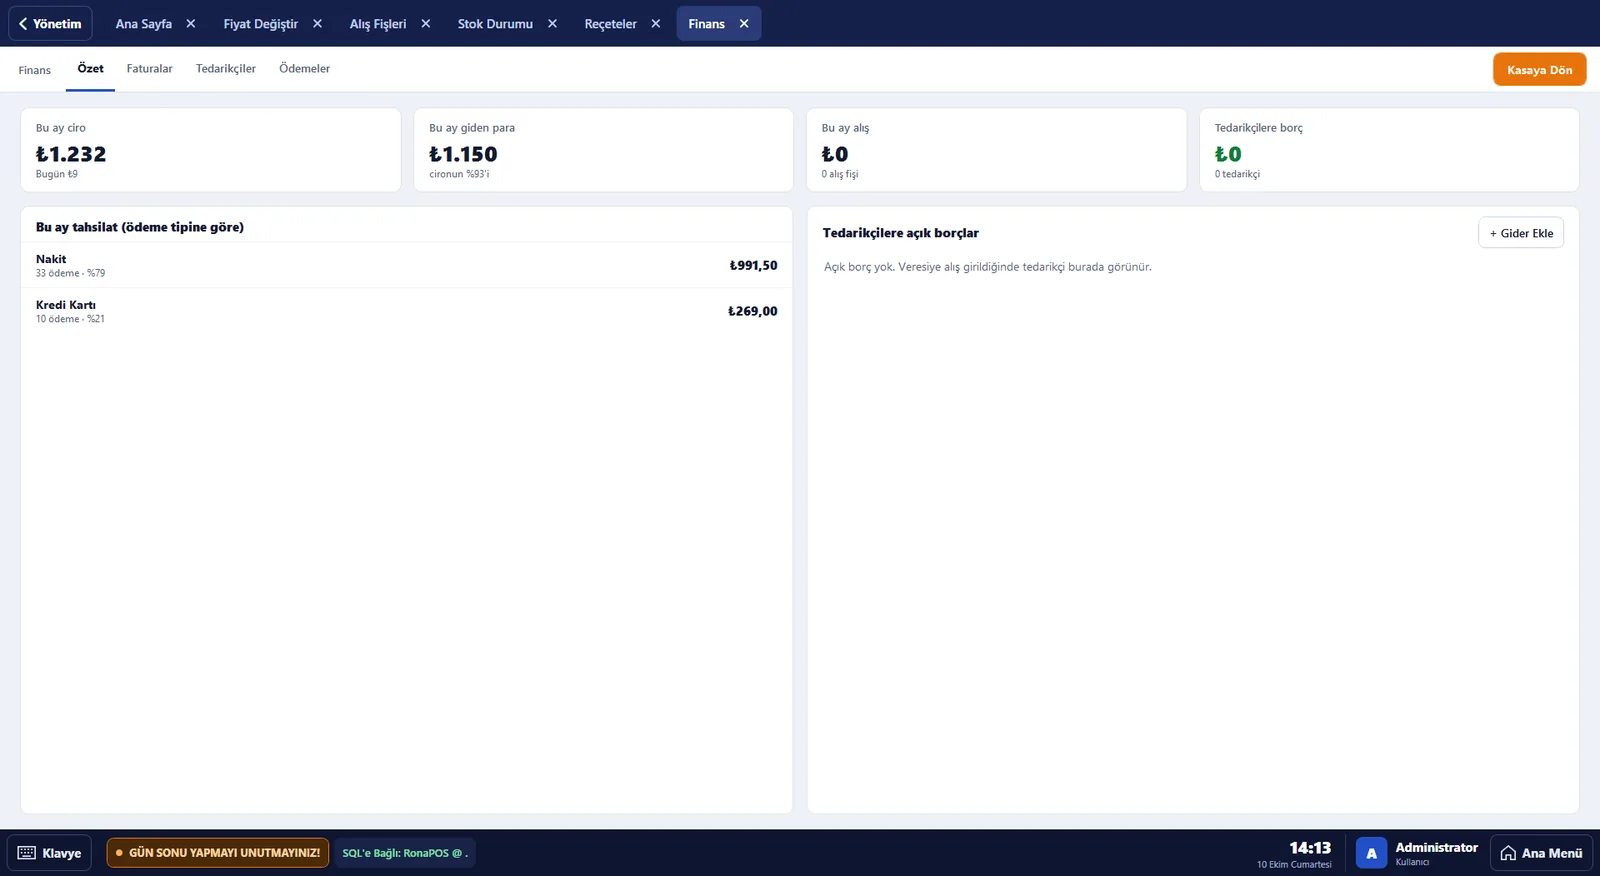The width and height of the screenshot is (1600, 876).
Task: Click the Bu ay ciro ₺1.232 value
Action: (71, 154)
